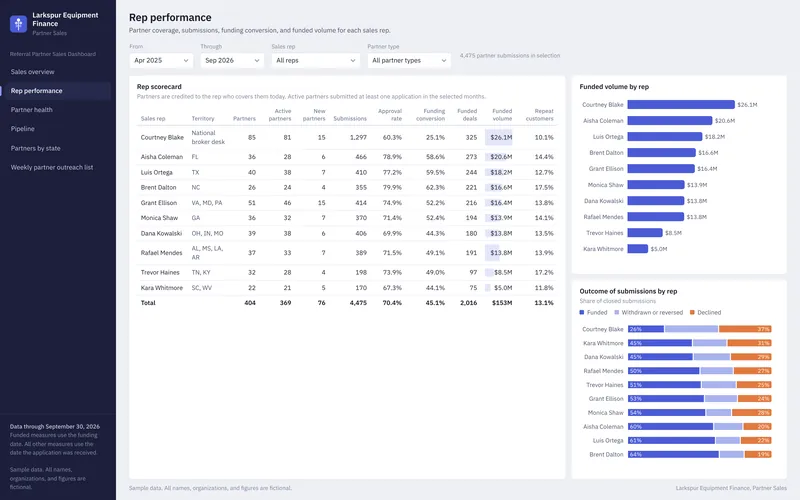Sort table by Territory column header
The image size is (800, 500).
point(203,118)
